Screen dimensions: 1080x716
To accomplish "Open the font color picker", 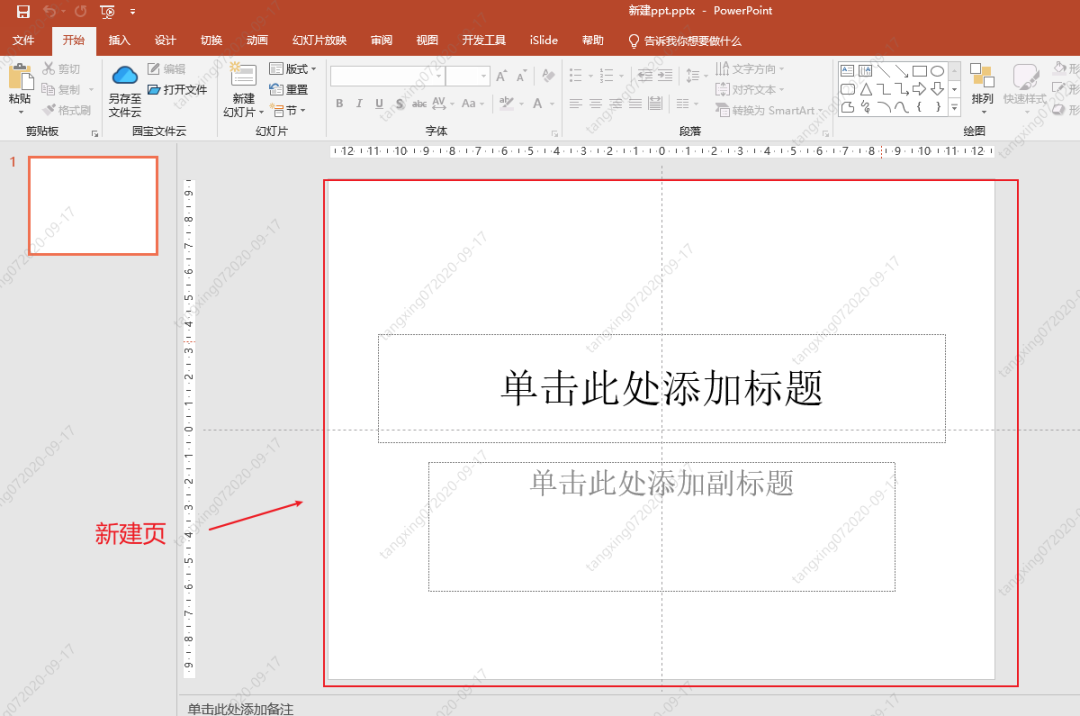I will [551, 103].
